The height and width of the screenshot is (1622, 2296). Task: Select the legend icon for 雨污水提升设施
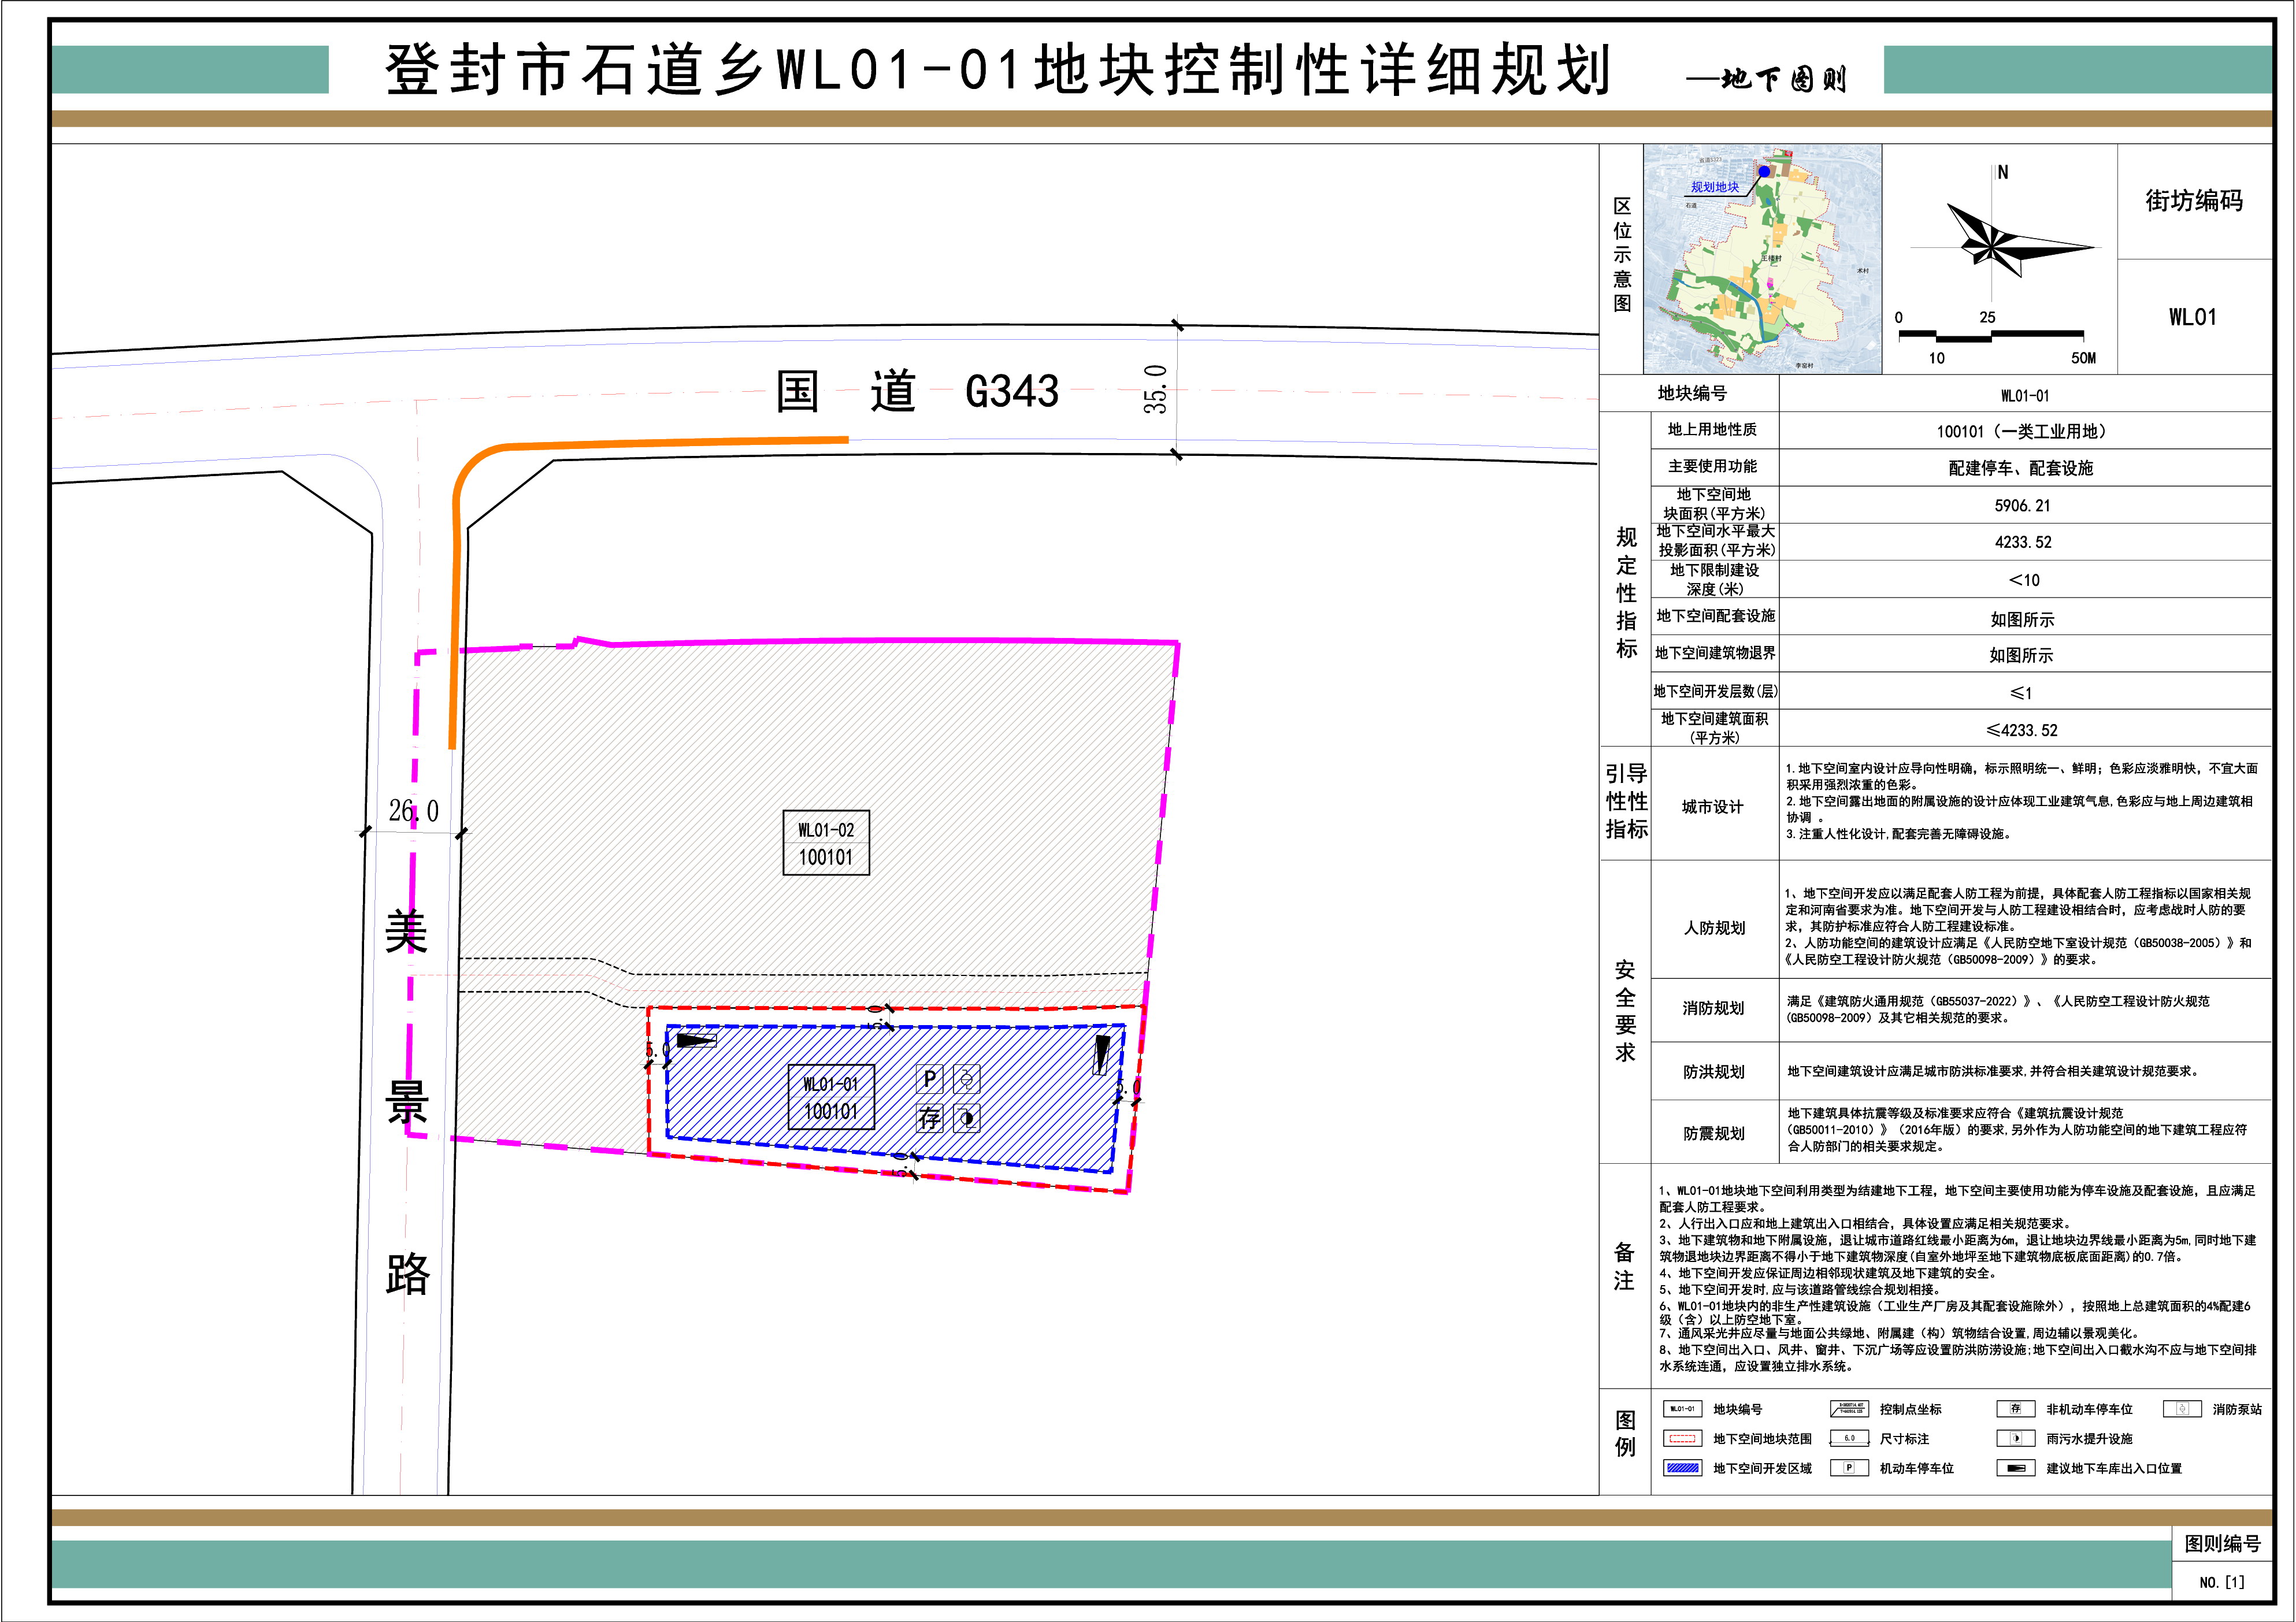point(2015,1439)
